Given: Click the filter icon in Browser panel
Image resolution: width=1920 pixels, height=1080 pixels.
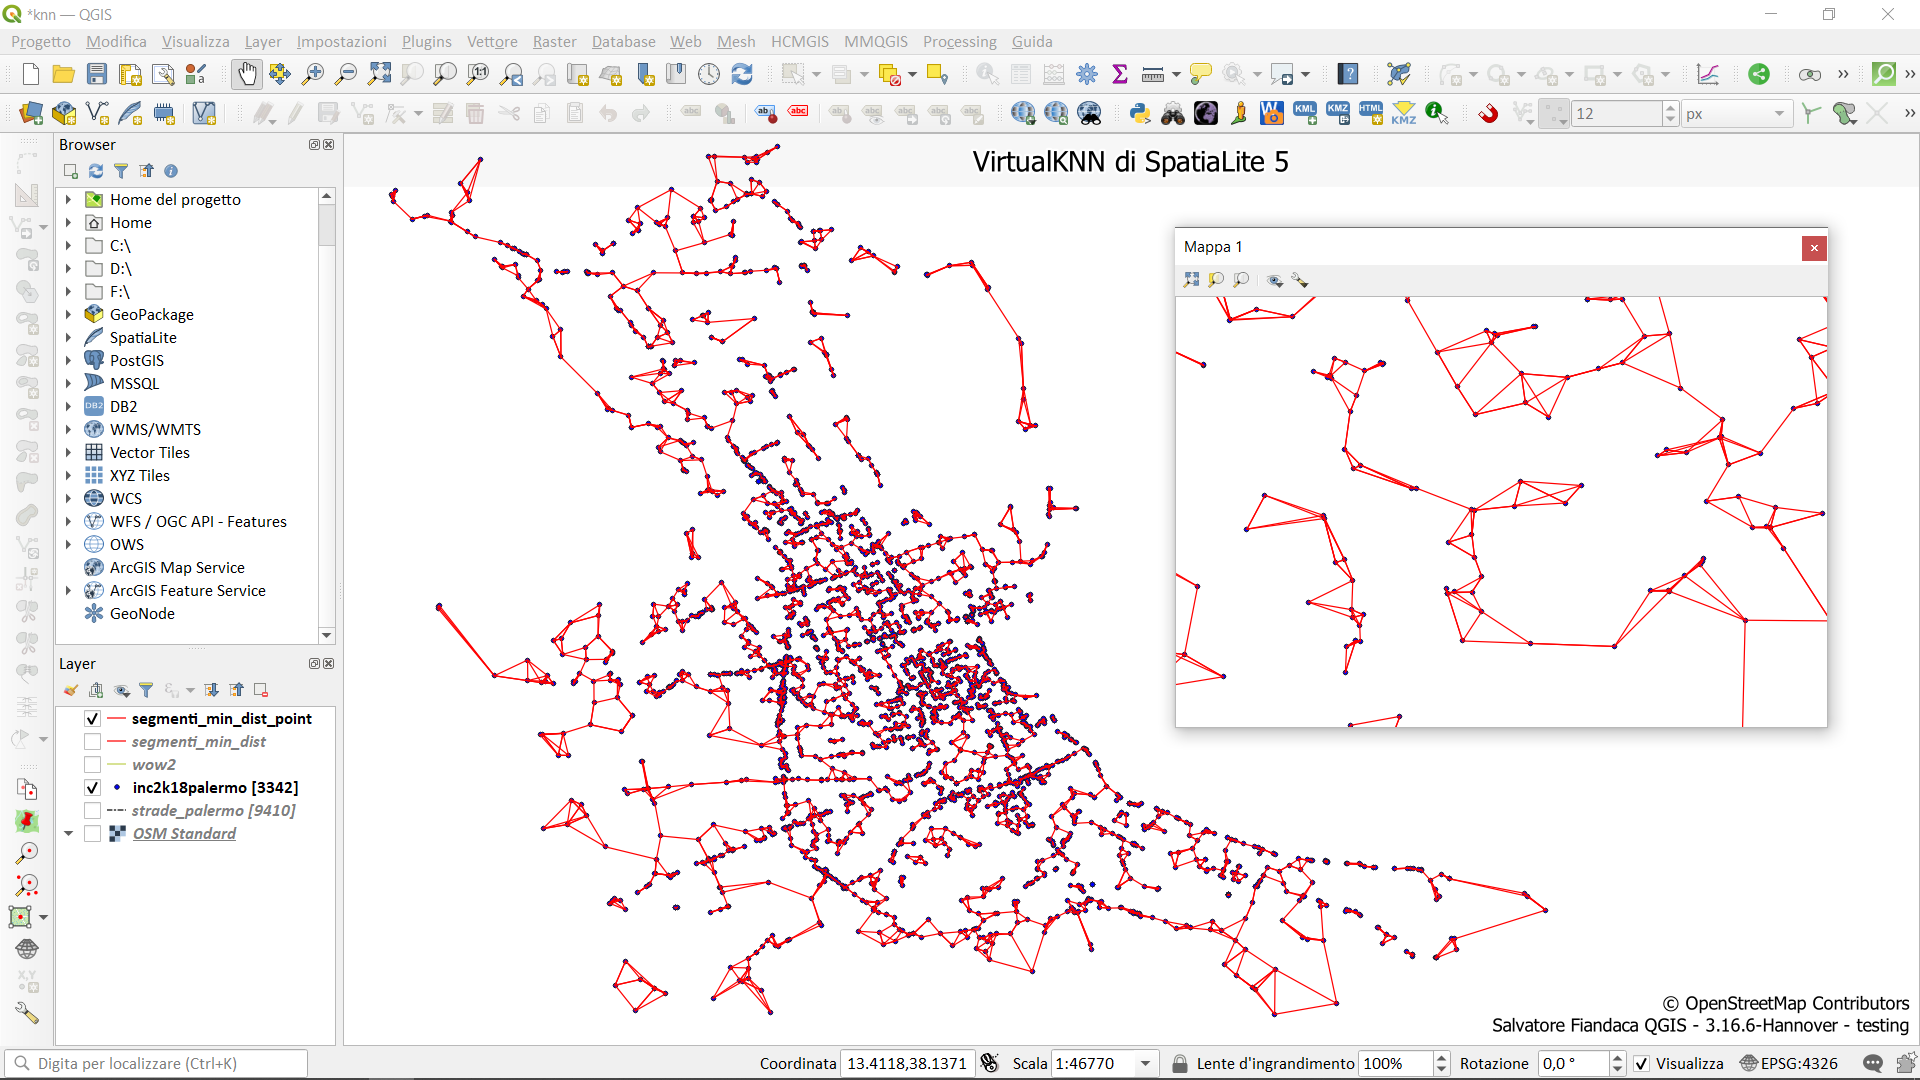Looking at the screenshot, I should 121,171.
